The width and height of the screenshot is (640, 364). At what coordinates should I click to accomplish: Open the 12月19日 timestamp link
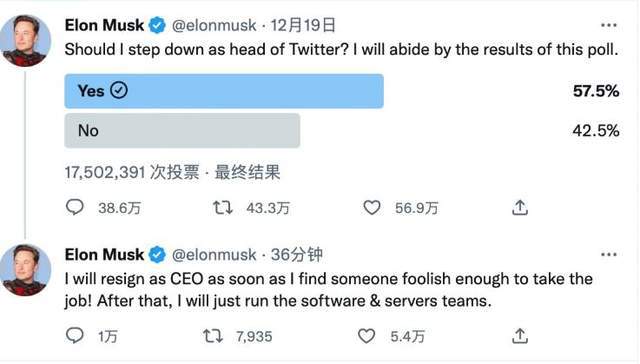[303, 25]
